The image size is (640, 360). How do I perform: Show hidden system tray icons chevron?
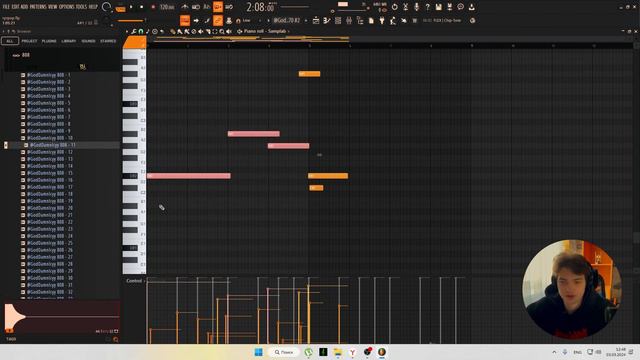[554, 352]
